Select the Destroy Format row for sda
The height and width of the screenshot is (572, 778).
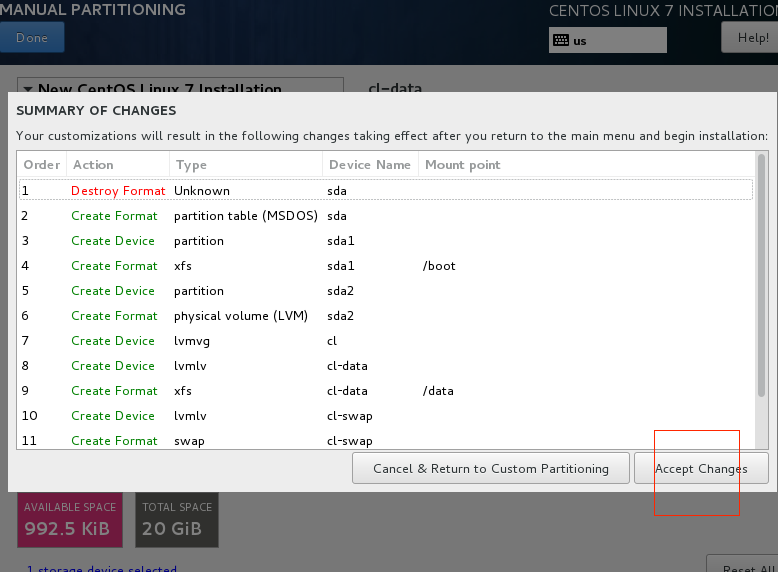pos(386,191)
